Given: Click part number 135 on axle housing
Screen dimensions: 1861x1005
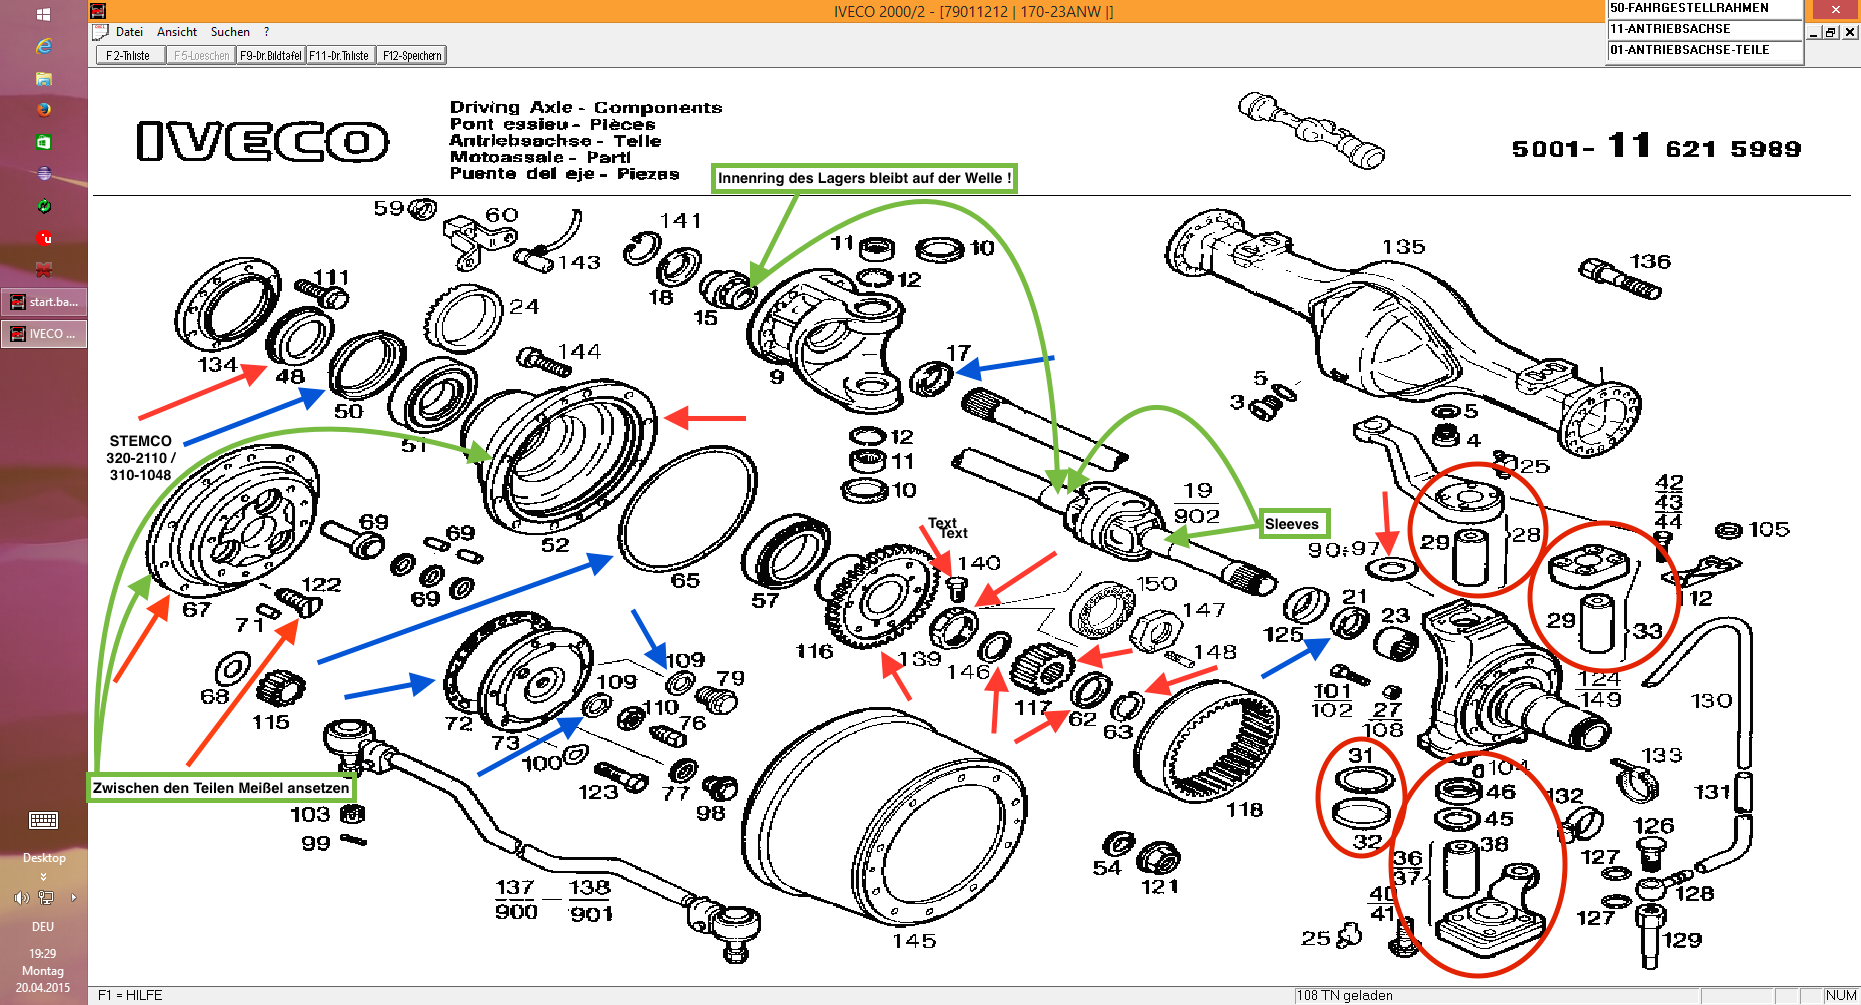Looking at the screenshot, I should click(x=1403, y=246).
